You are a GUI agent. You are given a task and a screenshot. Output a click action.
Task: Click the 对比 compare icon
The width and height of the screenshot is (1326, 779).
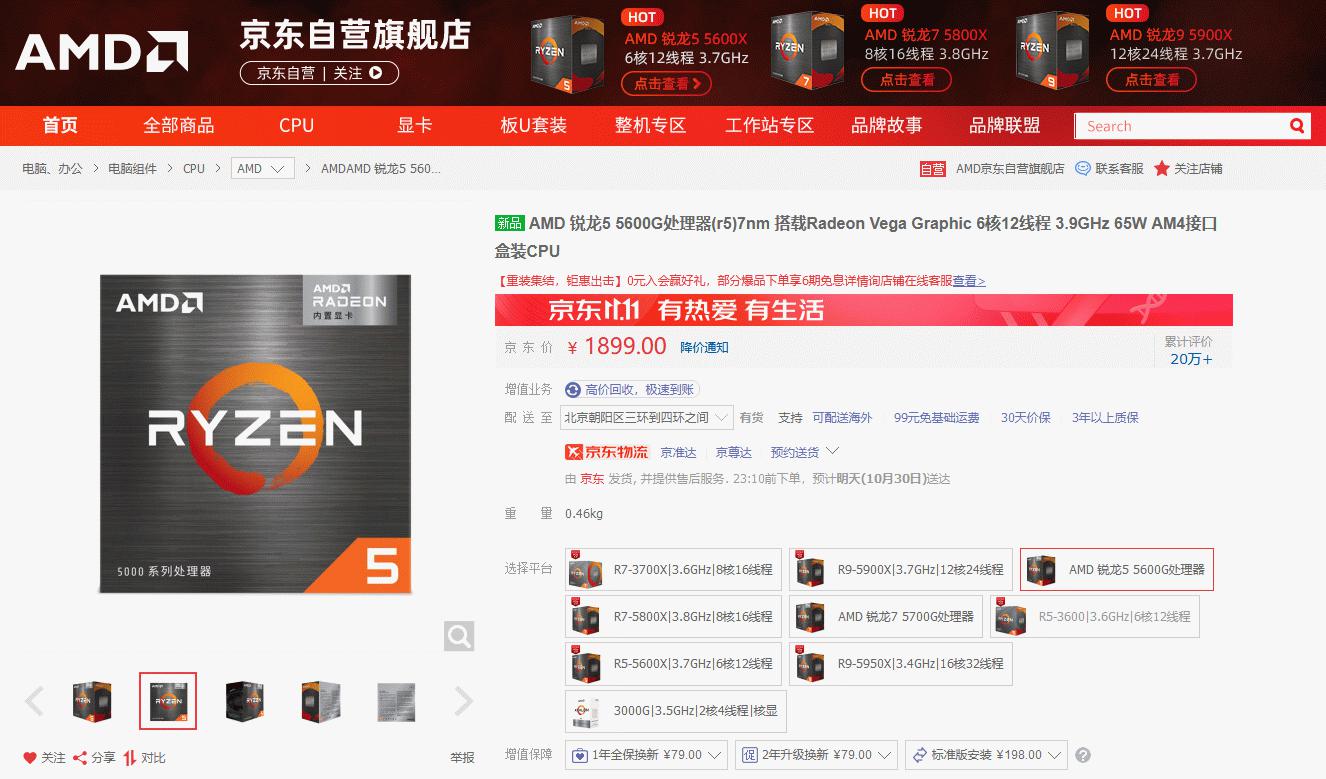130,758
